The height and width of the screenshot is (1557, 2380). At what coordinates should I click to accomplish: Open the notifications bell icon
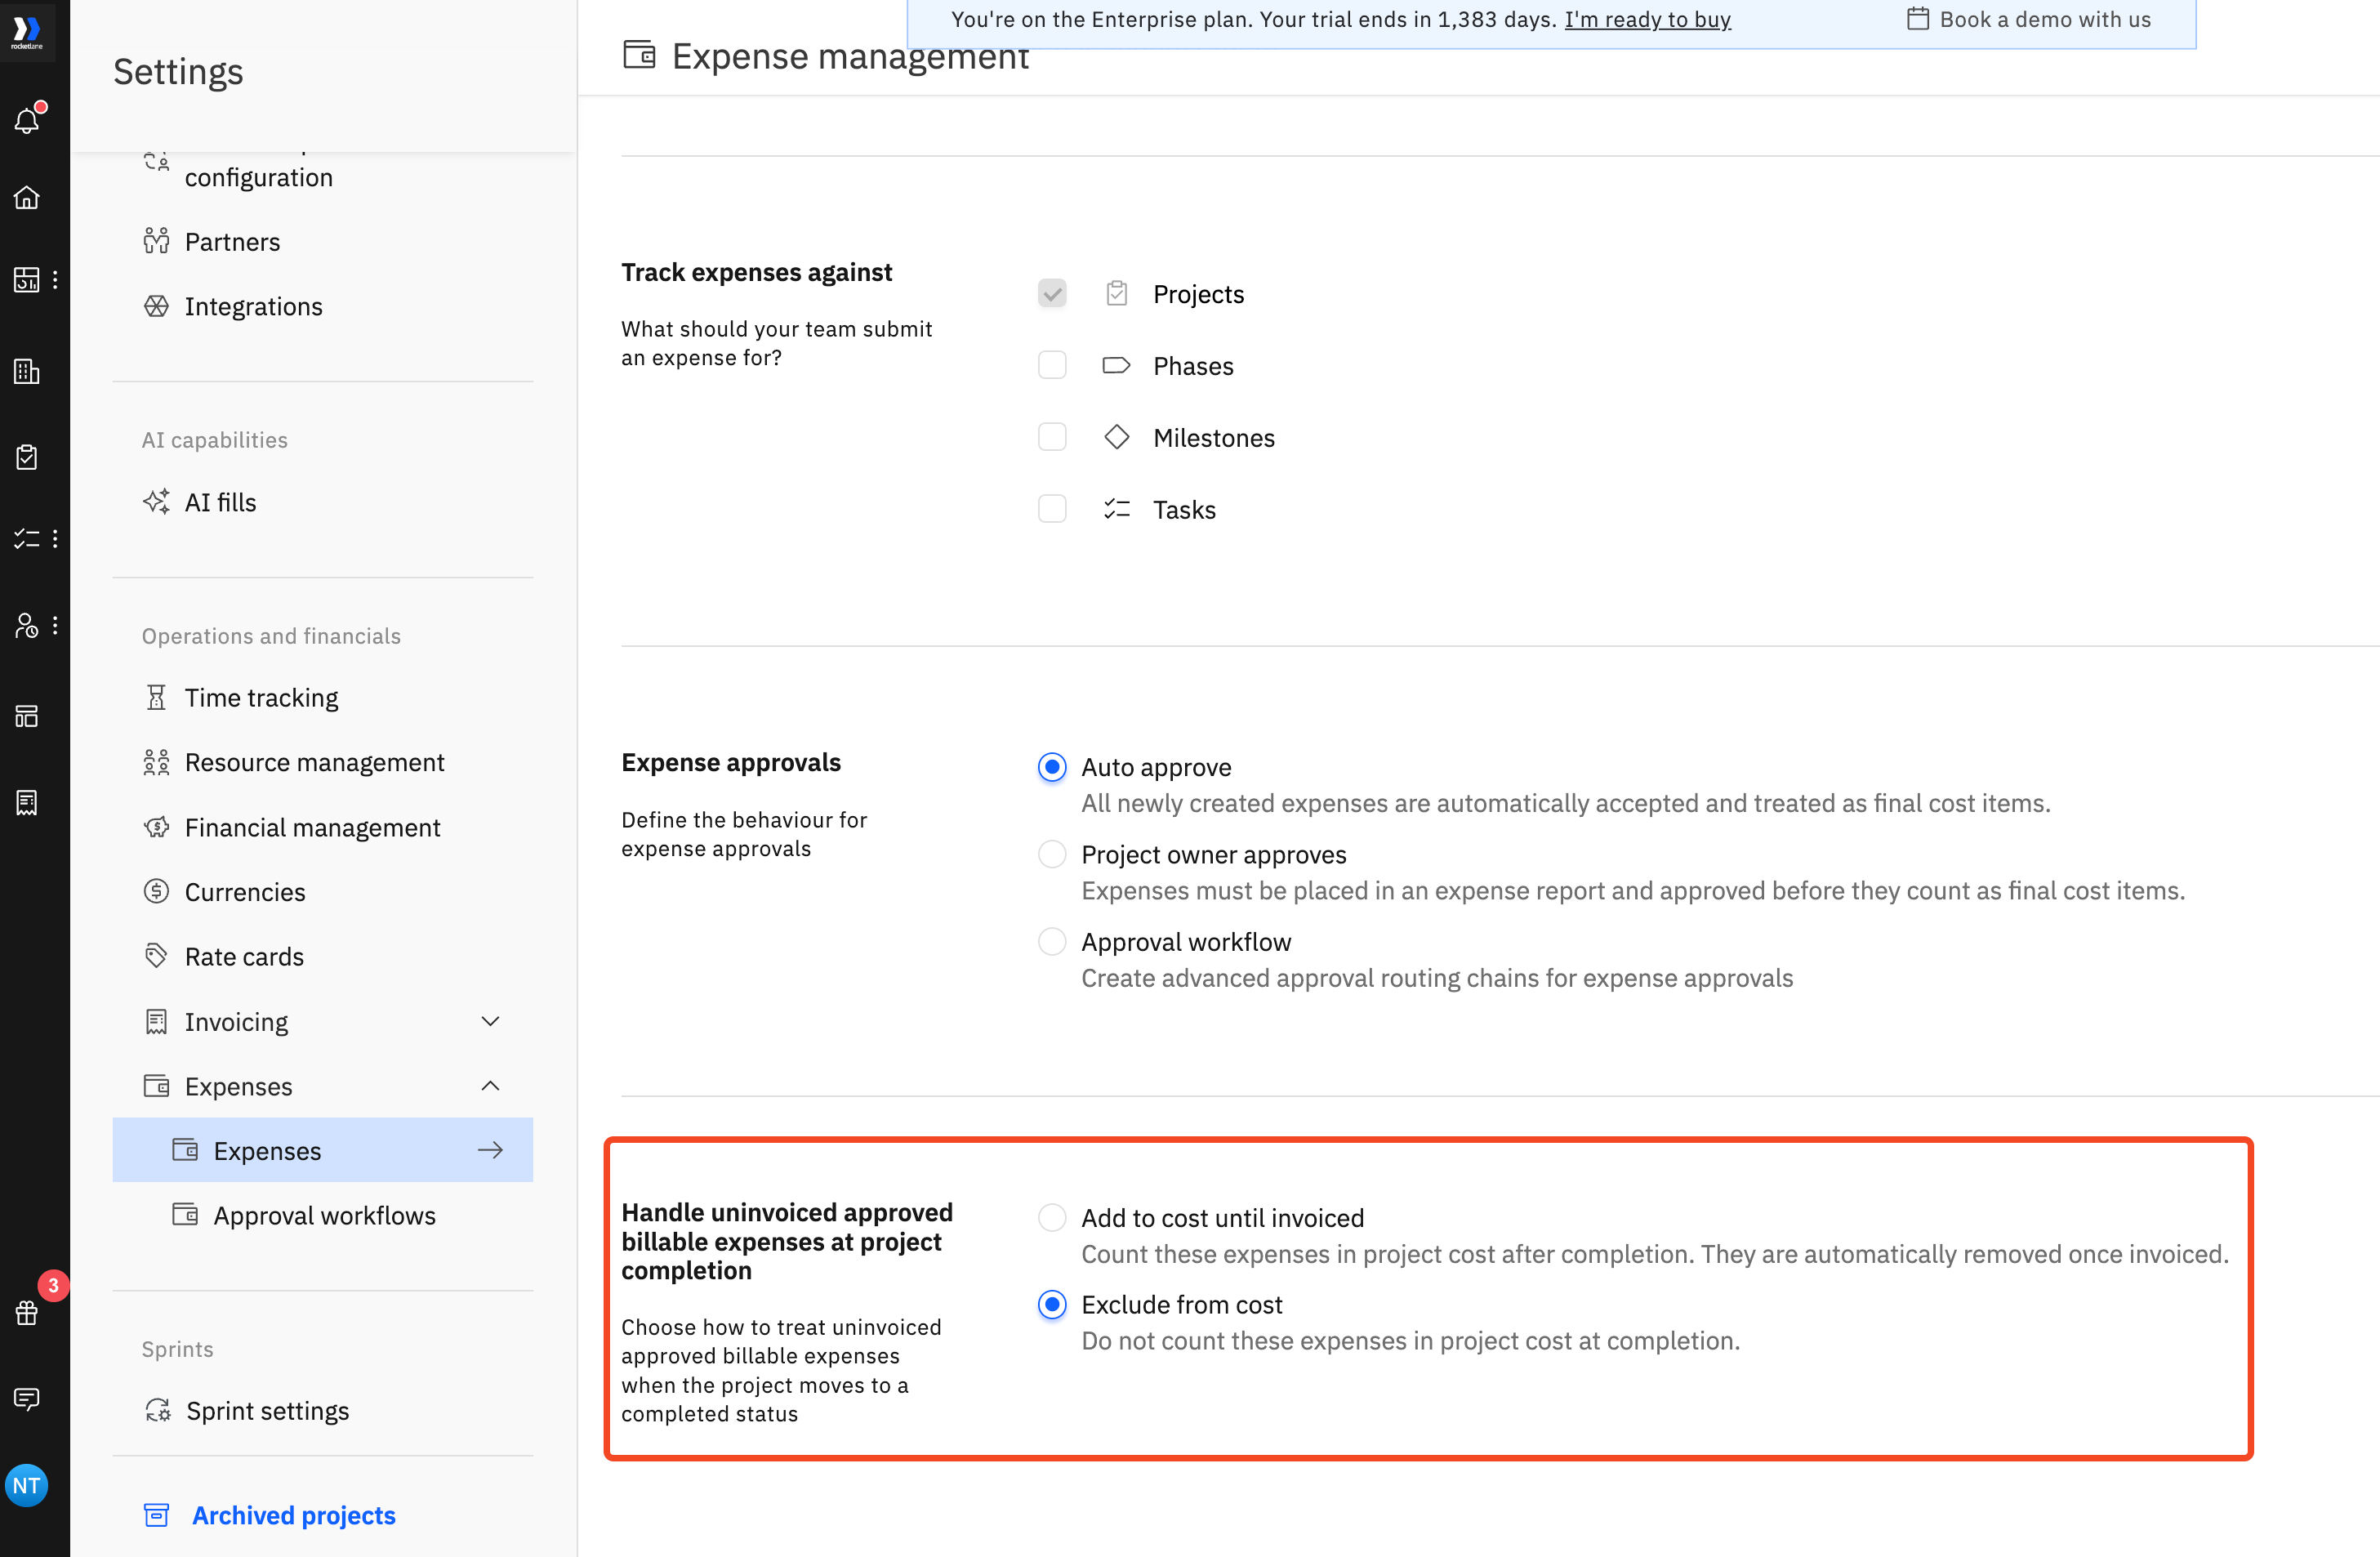tap(27, 120)
